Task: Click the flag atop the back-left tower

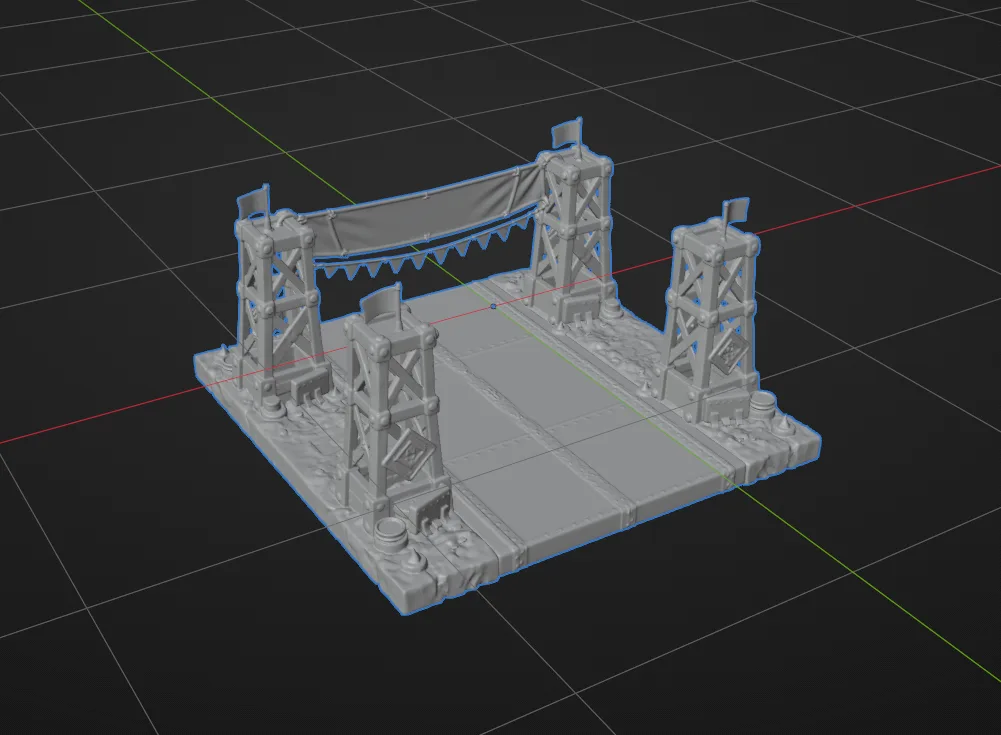Action: (x=255, y=202)
